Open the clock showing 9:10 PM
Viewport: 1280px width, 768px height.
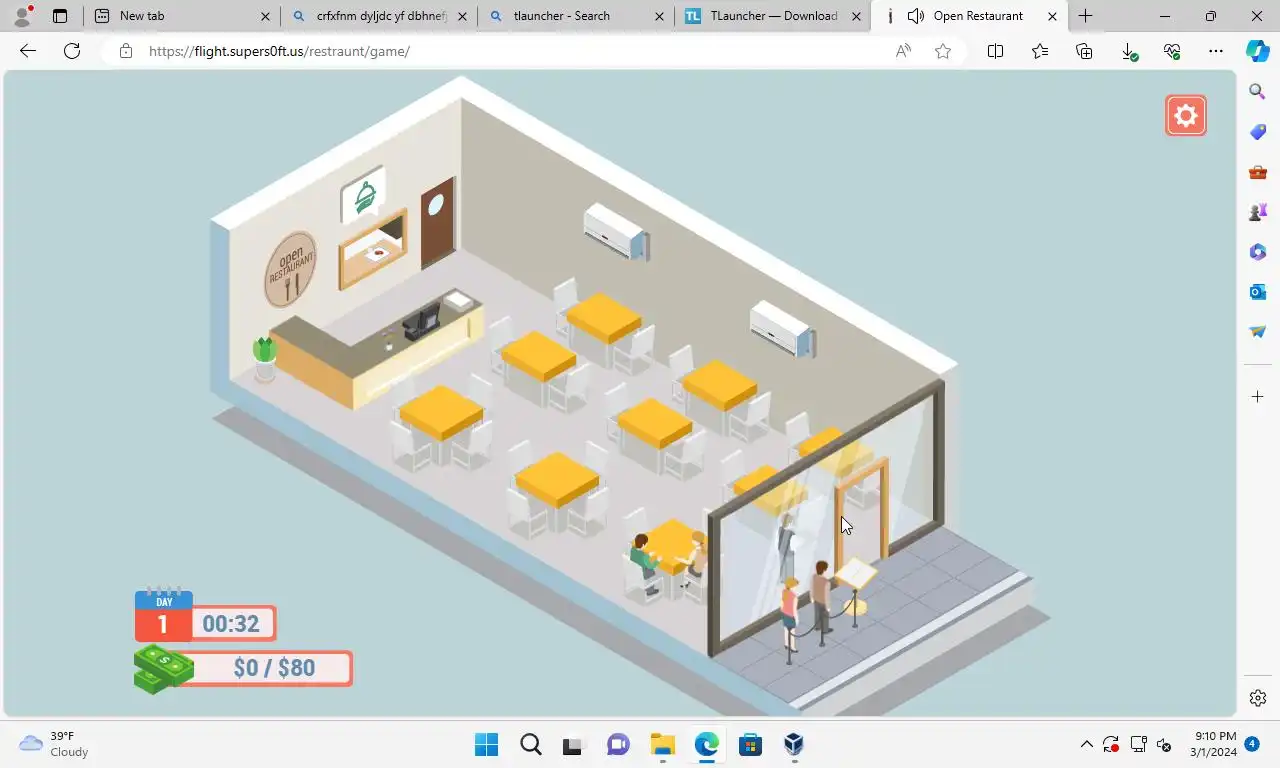(x=1215, y=744)
